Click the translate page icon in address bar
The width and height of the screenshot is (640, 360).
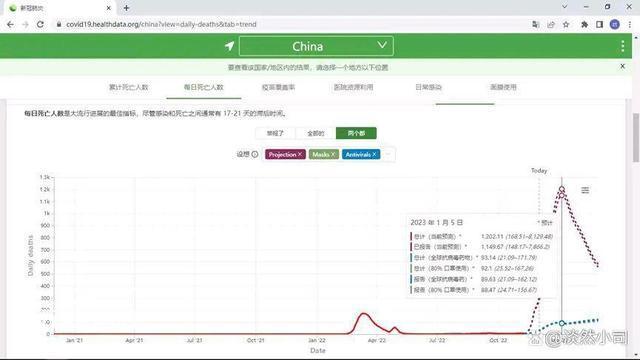[536, 24]
